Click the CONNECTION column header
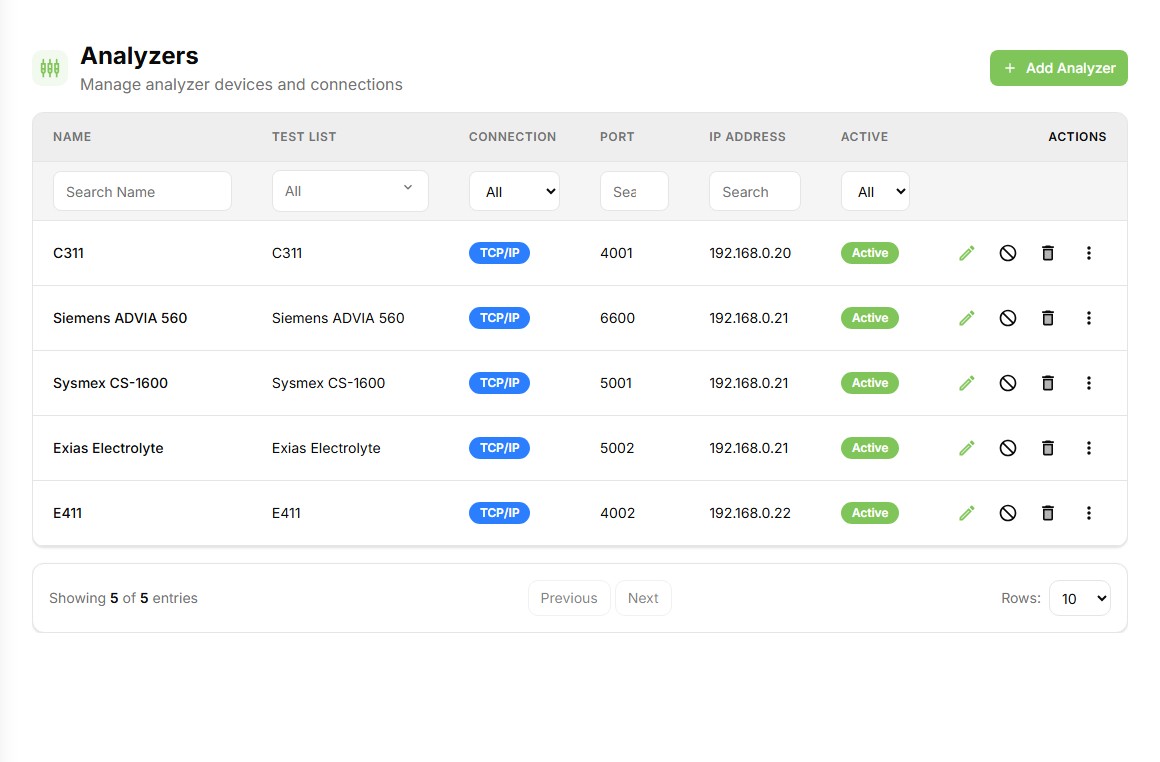The image size is (1160, 762). [x=512, y=137]
